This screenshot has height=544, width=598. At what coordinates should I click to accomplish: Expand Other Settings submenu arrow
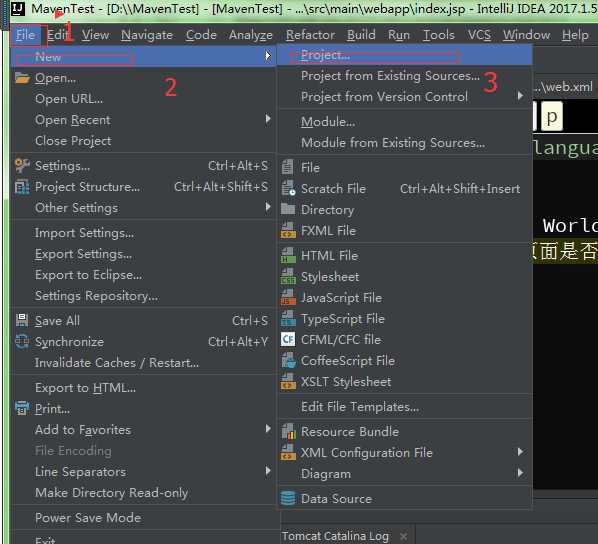[x=268, y=207]
